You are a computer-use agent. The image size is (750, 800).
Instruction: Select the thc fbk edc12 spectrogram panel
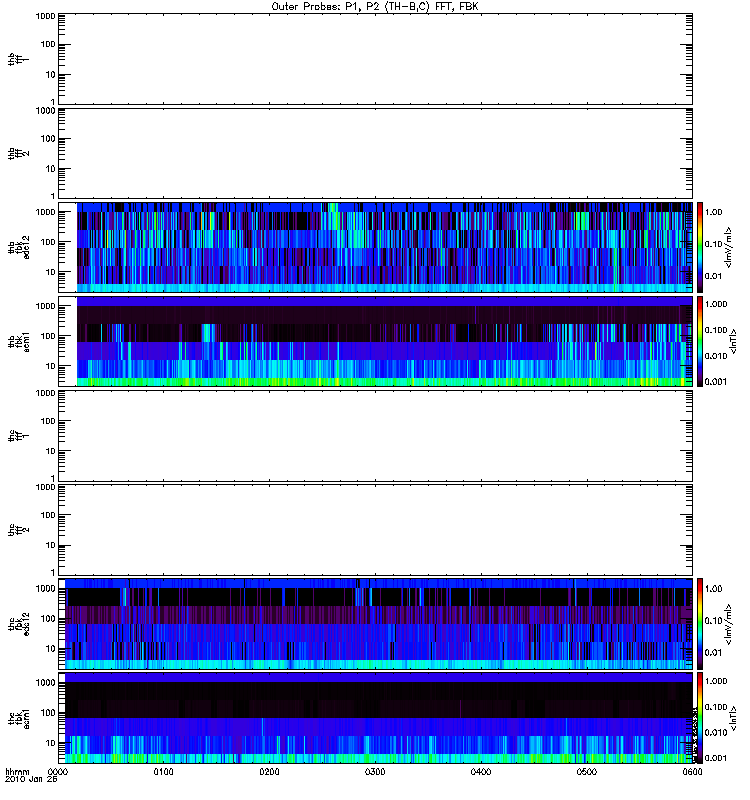[376, 623]
